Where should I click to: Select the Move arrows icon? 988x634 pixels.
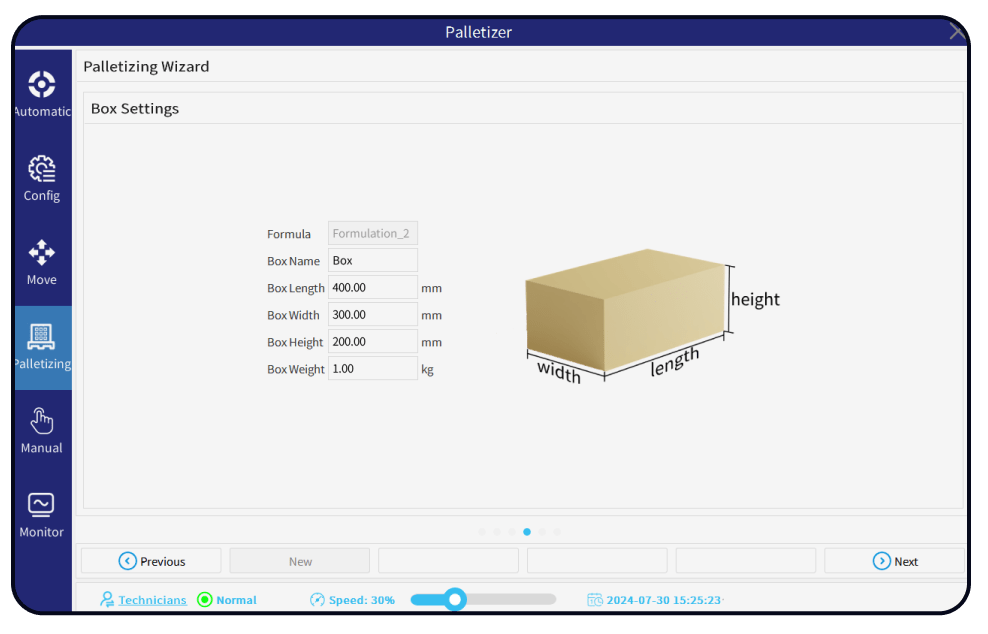coord(42,252)
